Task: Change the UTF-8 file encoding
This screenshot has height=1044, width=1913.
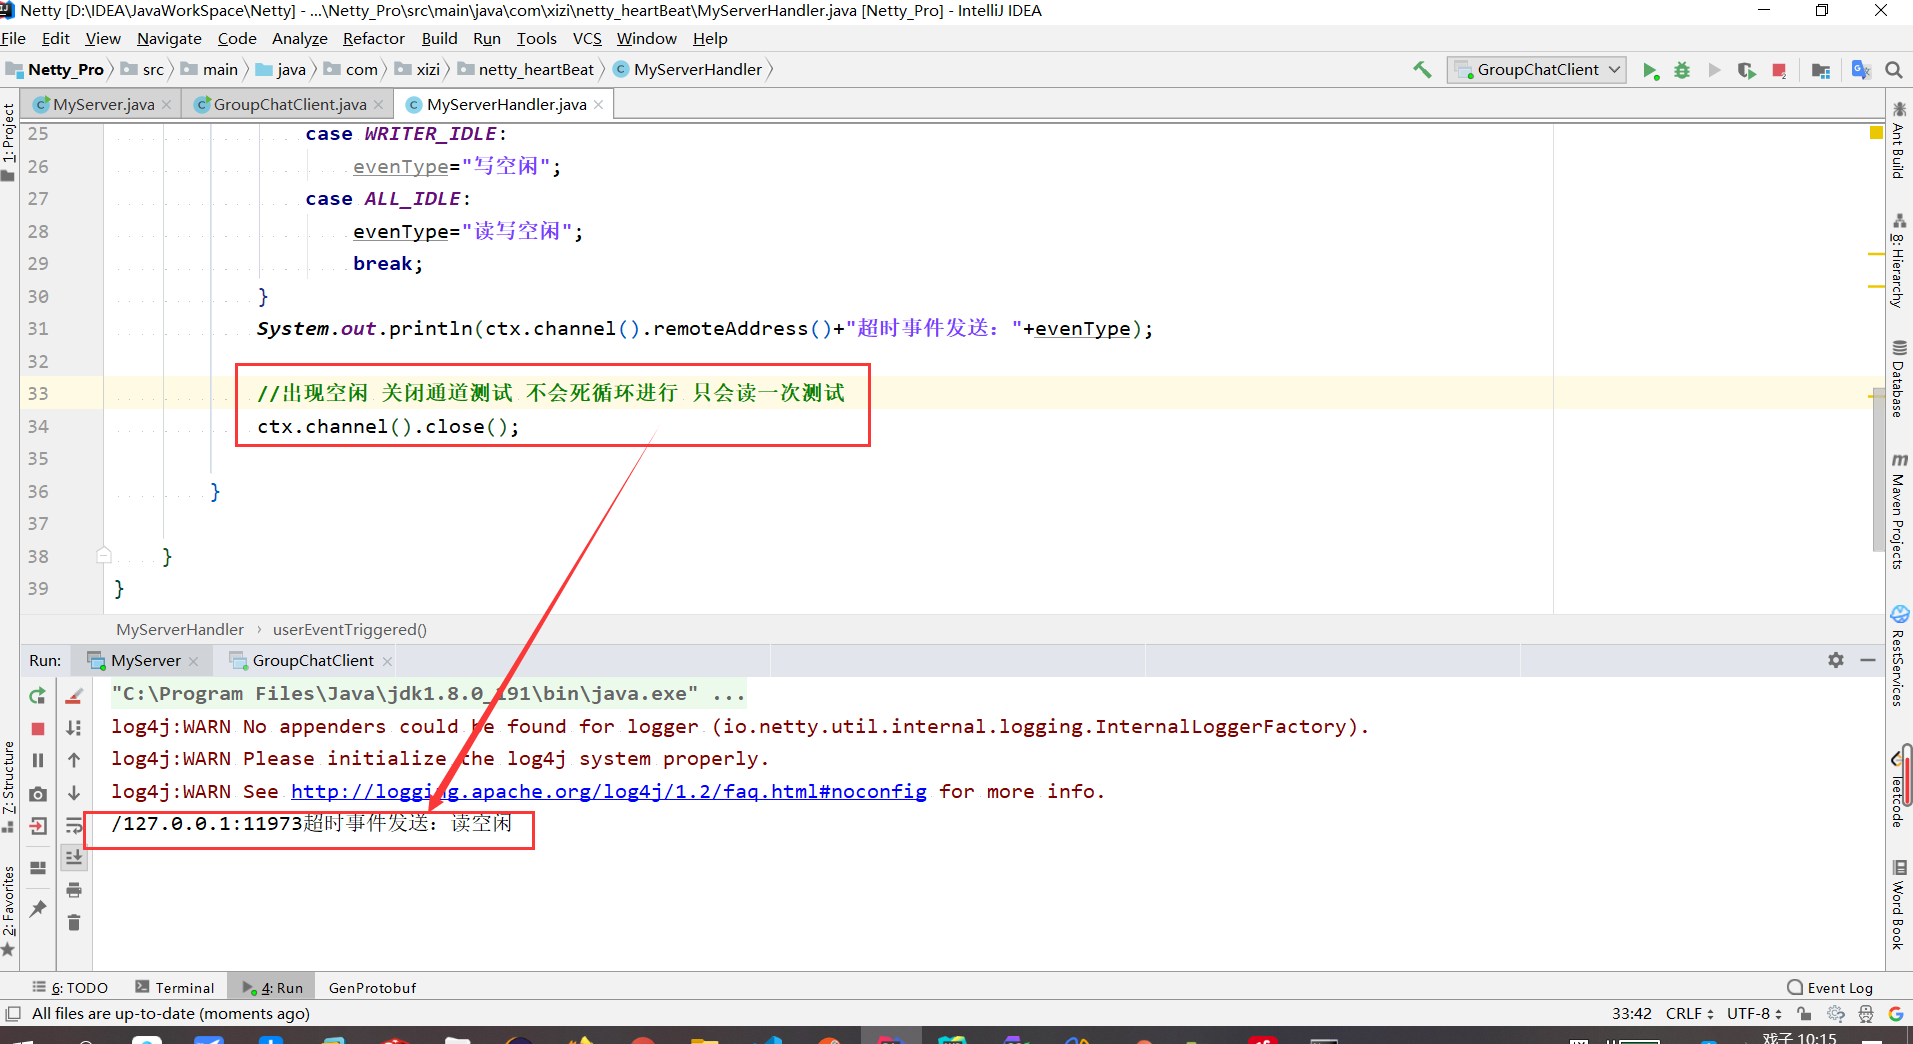Action: pos(1754,1014)
